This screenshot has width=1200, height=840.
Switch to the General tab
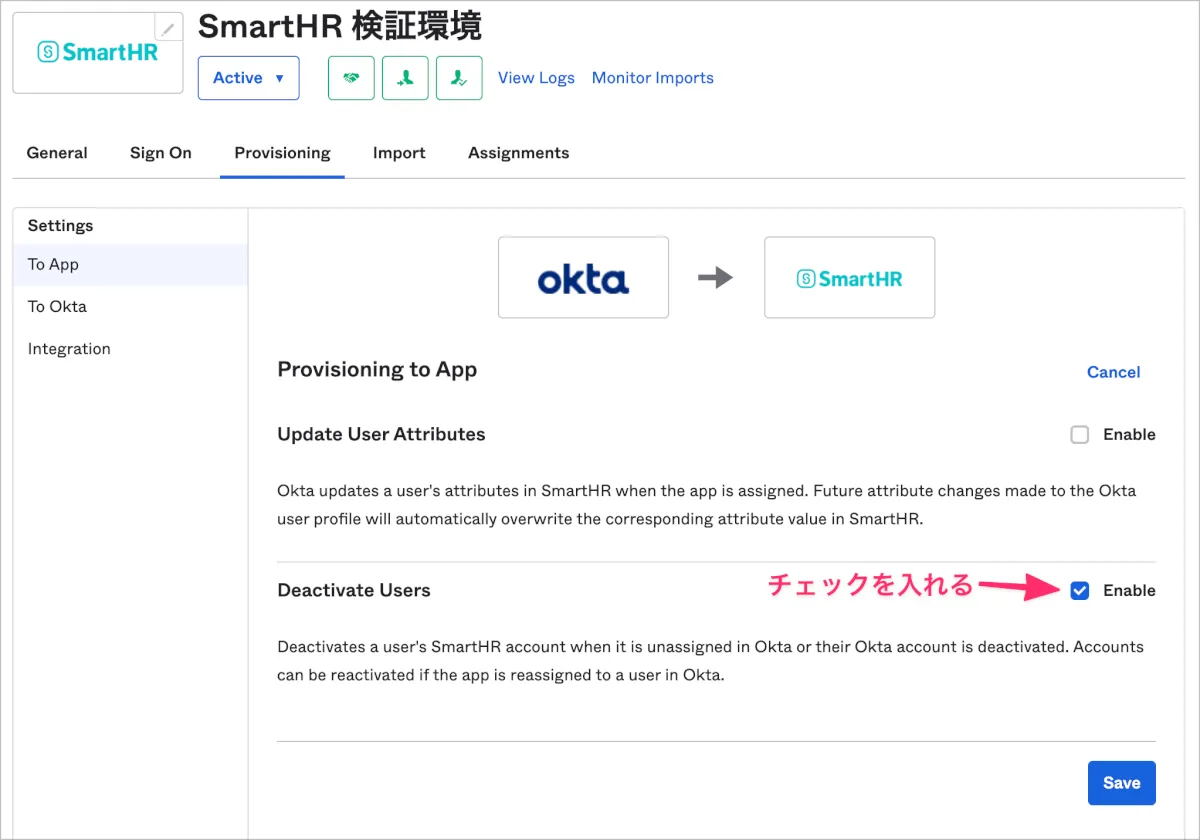coord(57,153)
